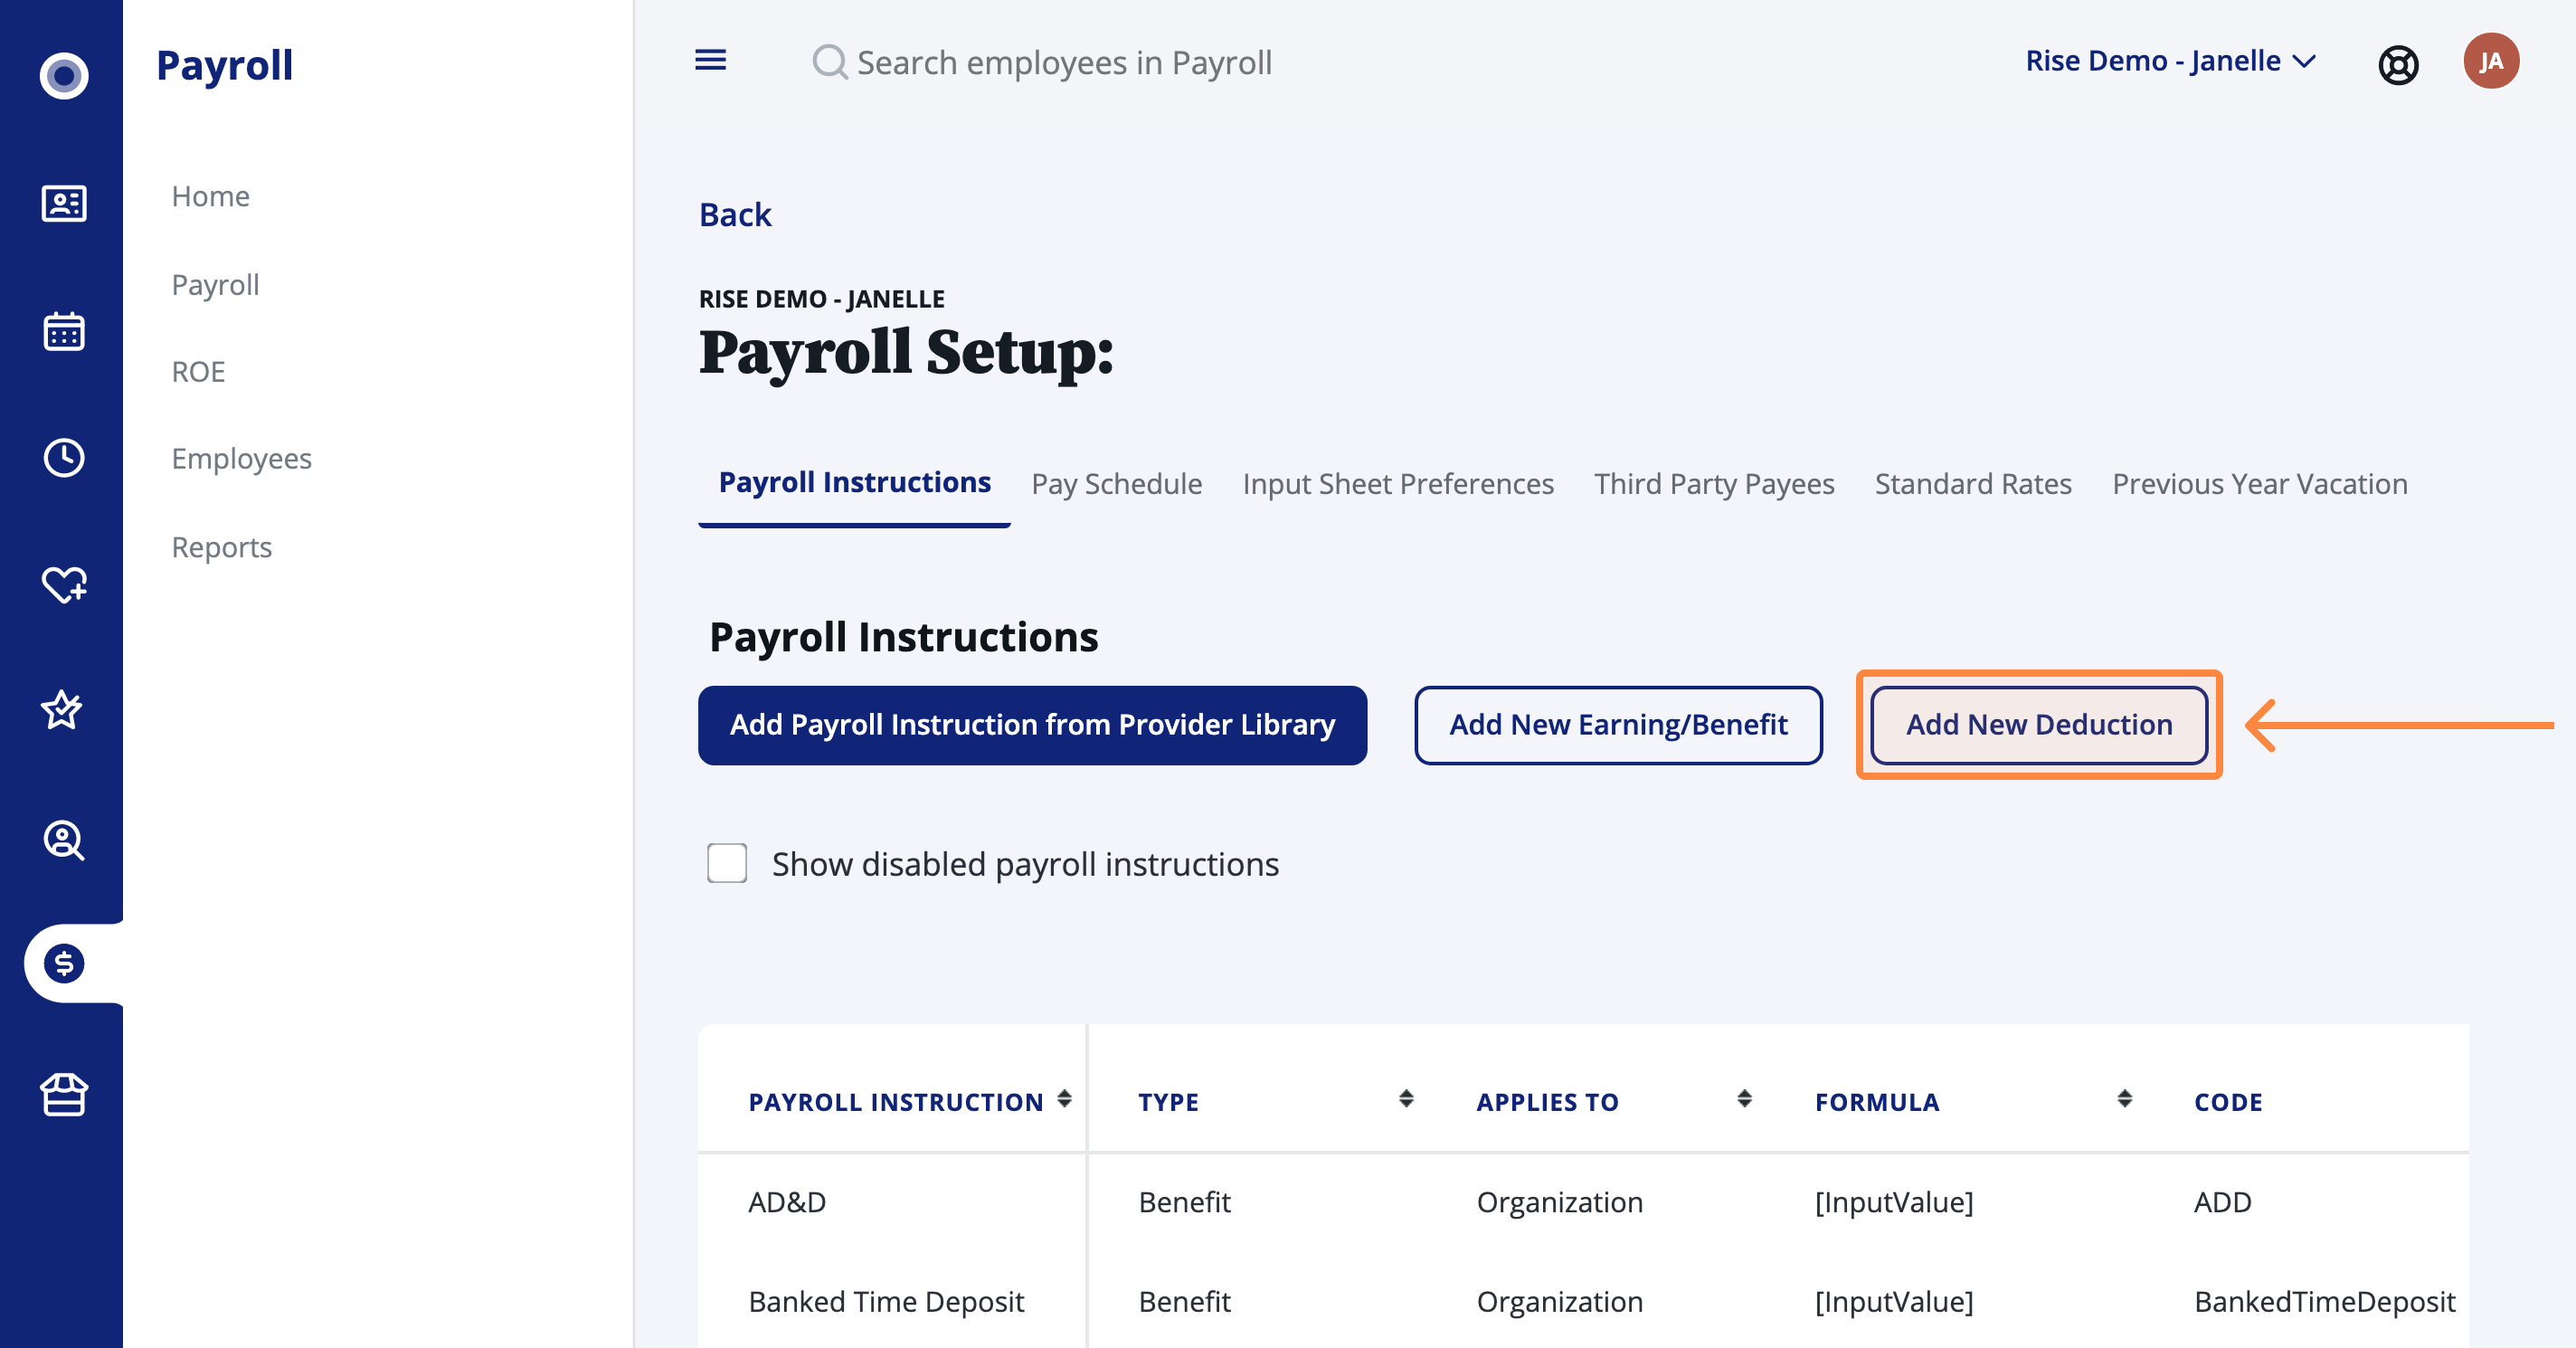Switch to Input Sheet Preferences tab
The height and width of the screenshot is (1348, 2576).
click(x=1397, y=484)
